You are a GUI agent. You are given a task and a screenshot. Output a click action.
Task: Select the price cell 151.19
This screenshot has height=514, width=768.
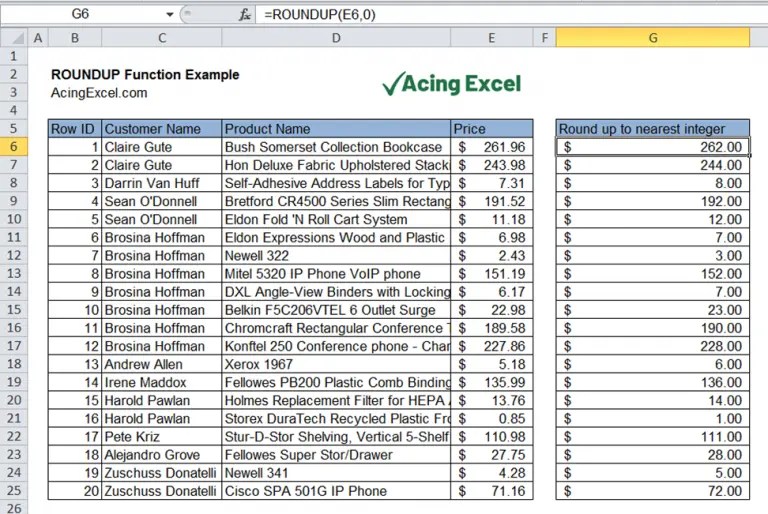491,273
